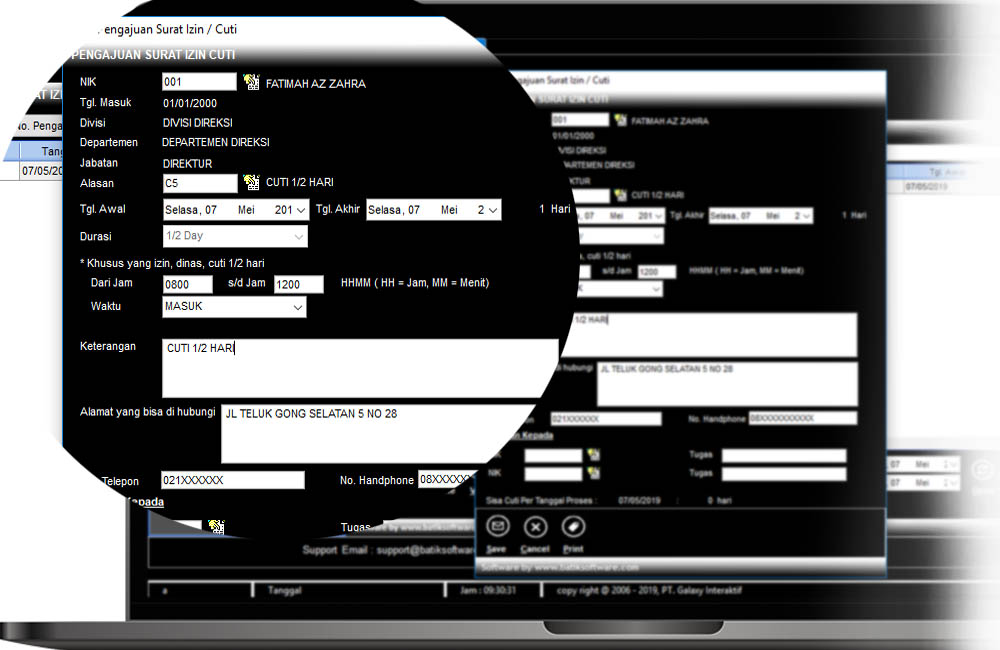Open the Tgl. Akhir date picker in the magnified view
1000x650 pixels.
[x=492, y=210]
